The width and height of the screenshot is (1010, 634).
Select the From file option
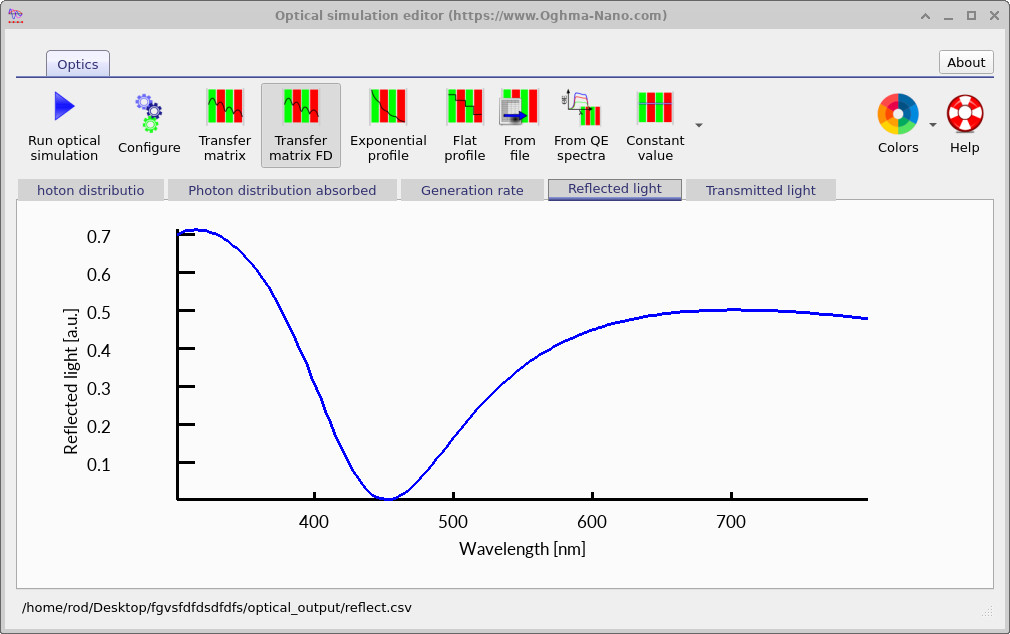(519, 126)
